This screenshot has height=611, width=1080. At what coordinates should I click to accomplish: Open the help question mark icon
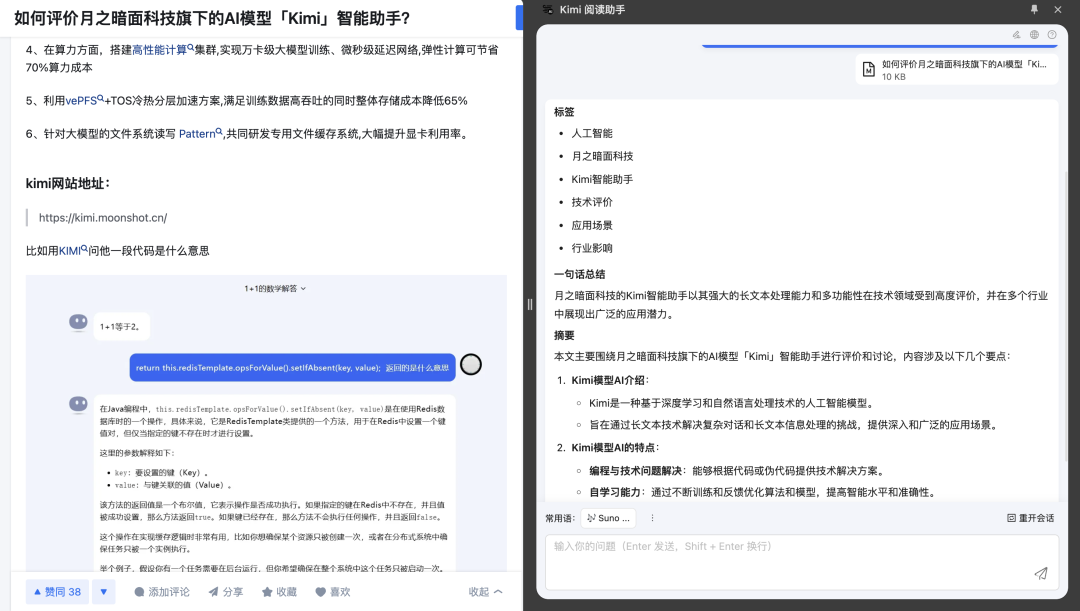(1052, 34)
